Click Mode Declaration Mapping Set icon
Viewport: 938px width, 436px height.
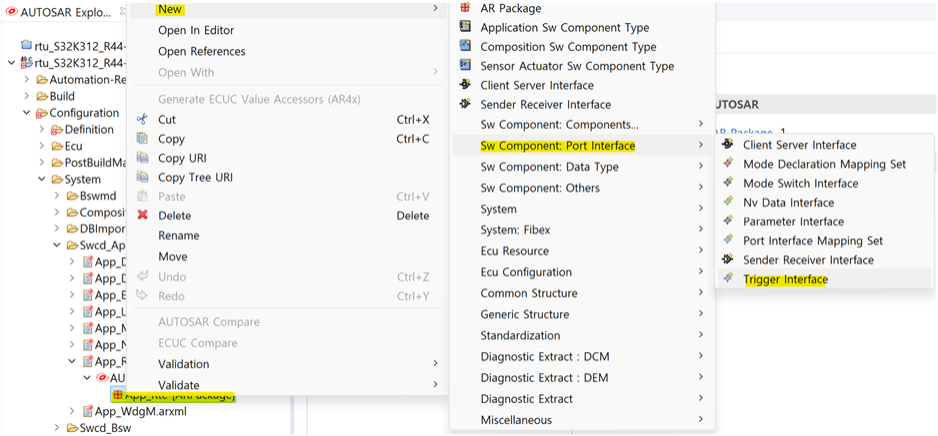tap(728, 163)
